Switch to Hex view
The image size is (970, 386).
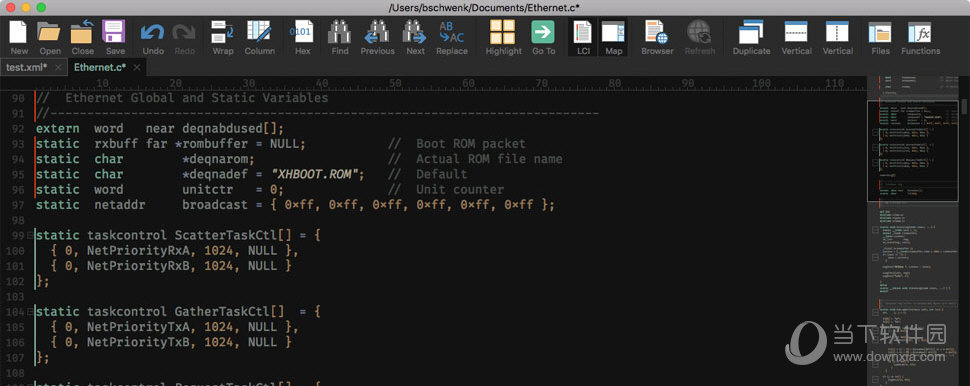point(303,37)
